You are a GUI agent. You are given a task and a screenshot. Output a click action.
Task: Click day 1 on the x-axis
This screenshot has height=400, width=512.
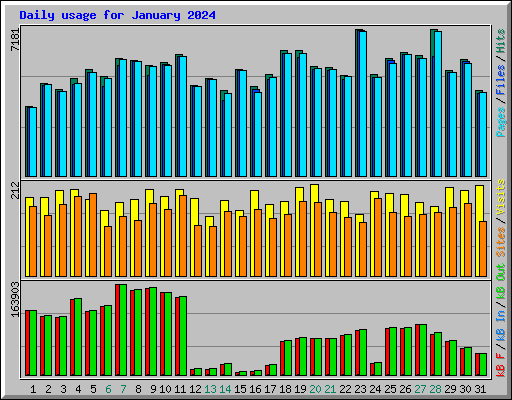pyautogui.click(x=33, y=389)
